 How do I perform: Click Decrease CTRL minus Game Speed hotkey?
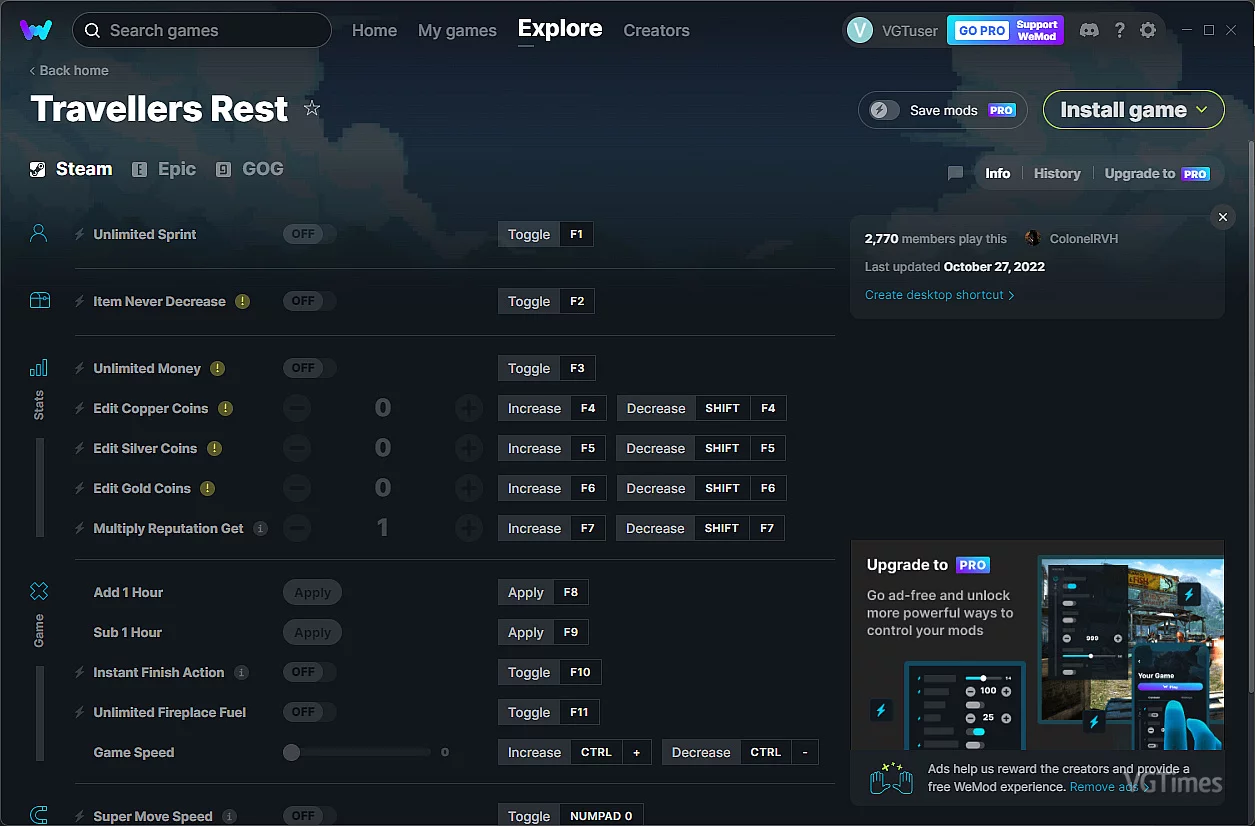coord(740,752)
